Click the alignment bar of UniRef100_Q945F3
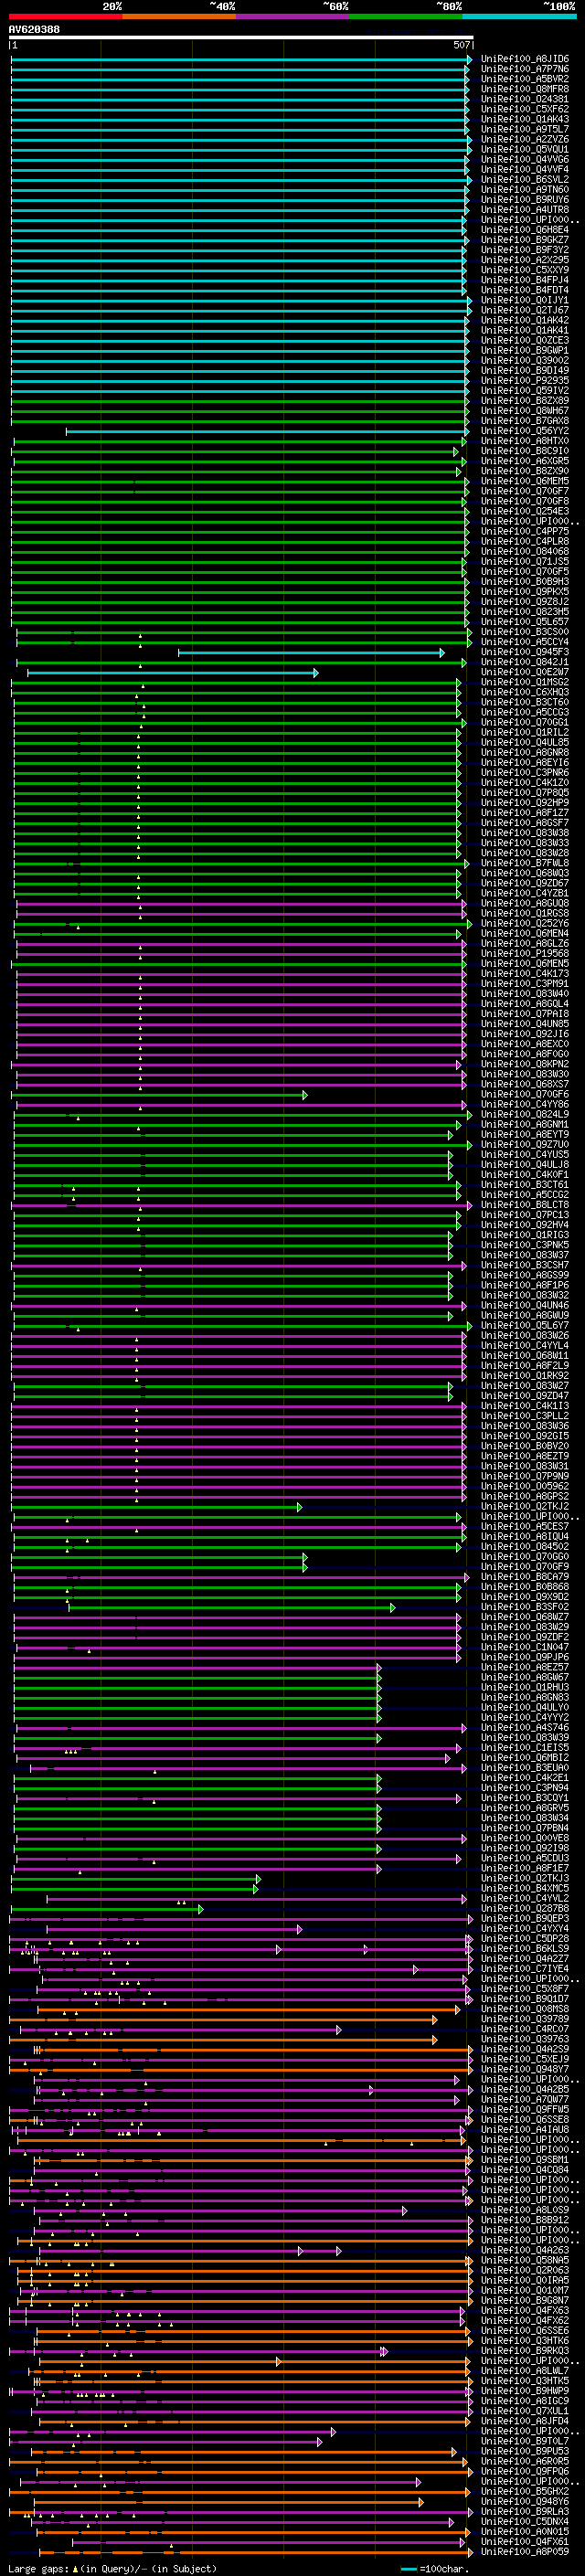Image resolution: width=585 pixels, height=2576 pixels. [x=311, y=652]
